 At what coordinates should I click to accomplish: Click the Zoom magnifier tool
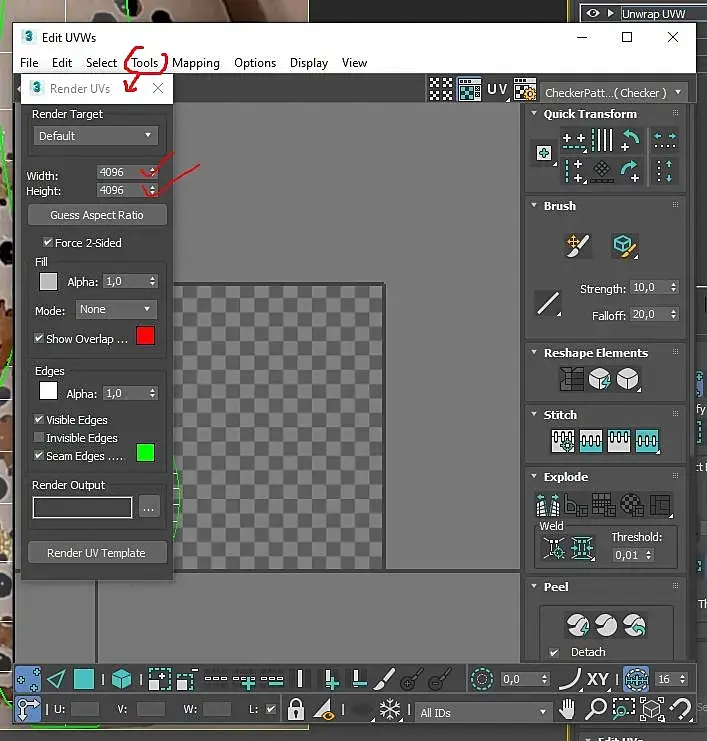[x=595, y=709]
